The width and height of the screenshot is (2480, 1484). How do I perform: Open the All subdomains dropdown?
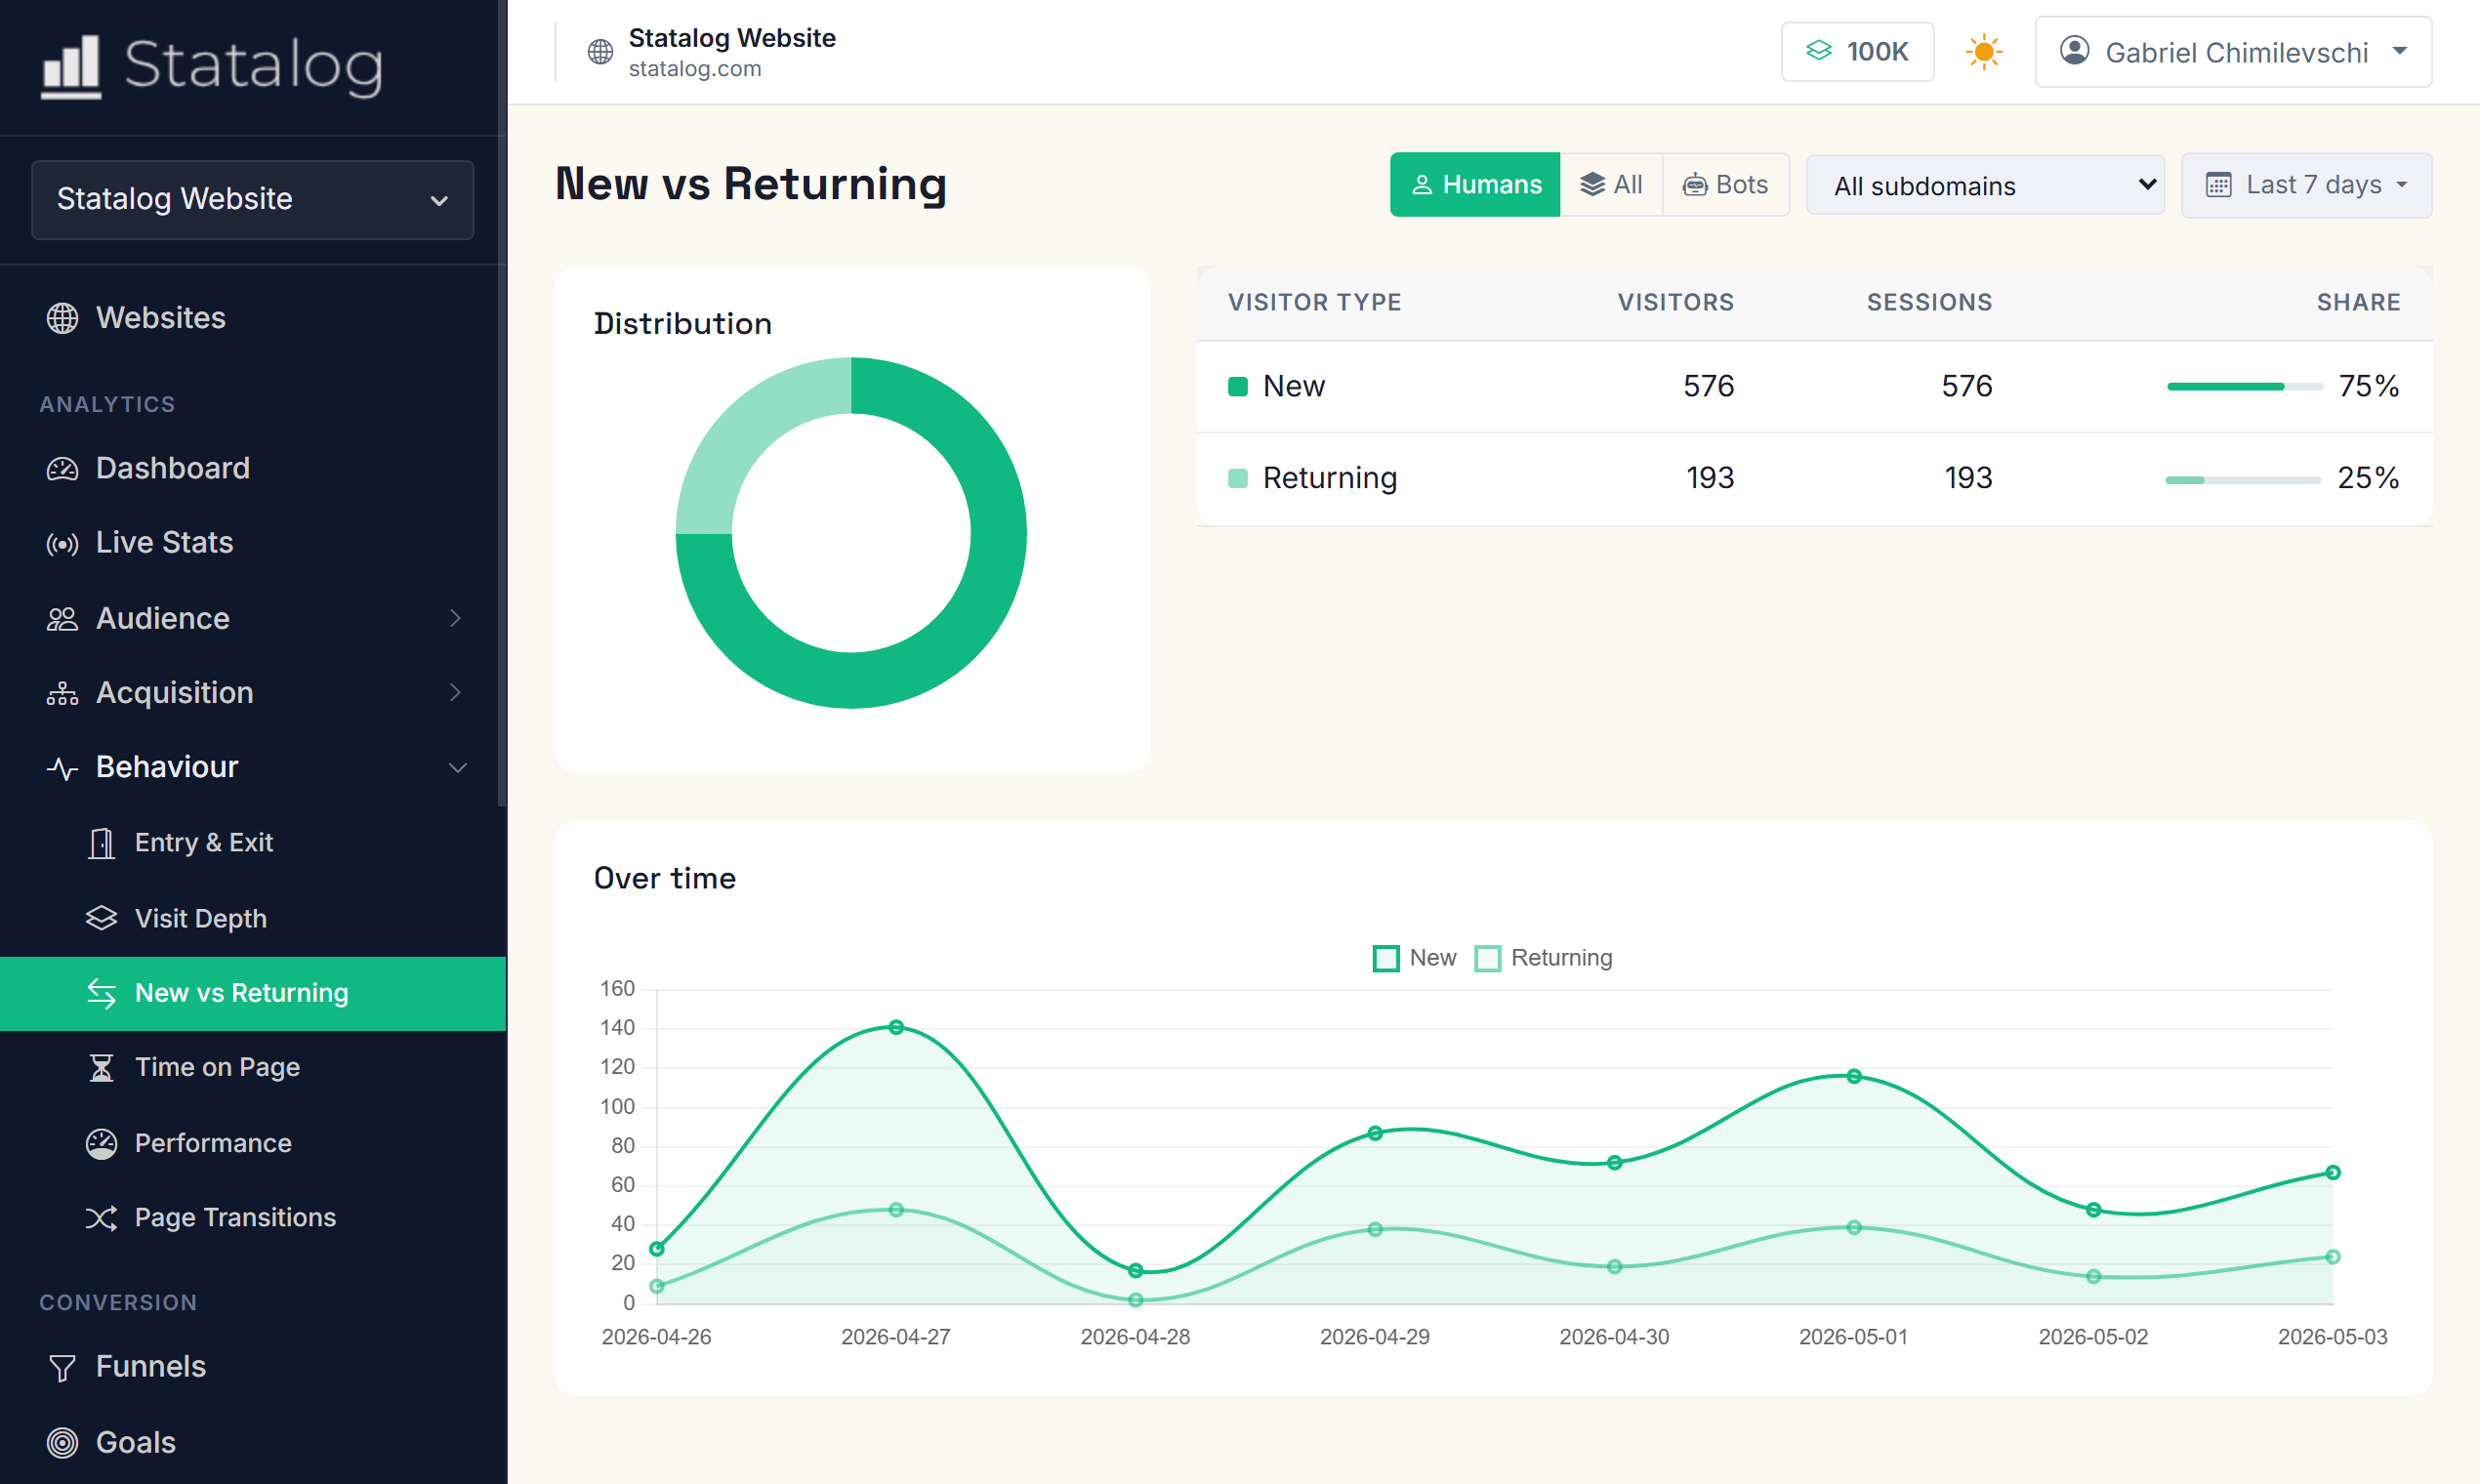tap(1985, 185)
